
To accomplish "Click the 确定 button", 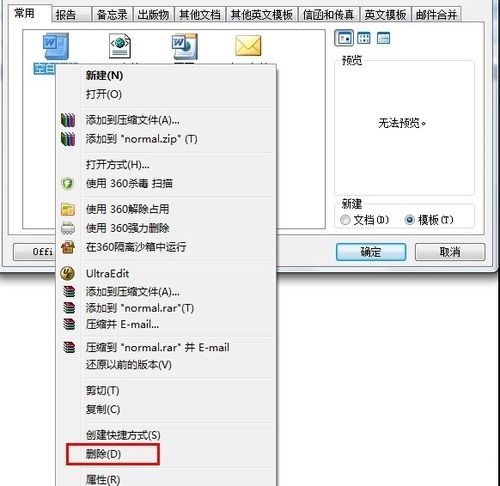I will click(x=371, y=252).
